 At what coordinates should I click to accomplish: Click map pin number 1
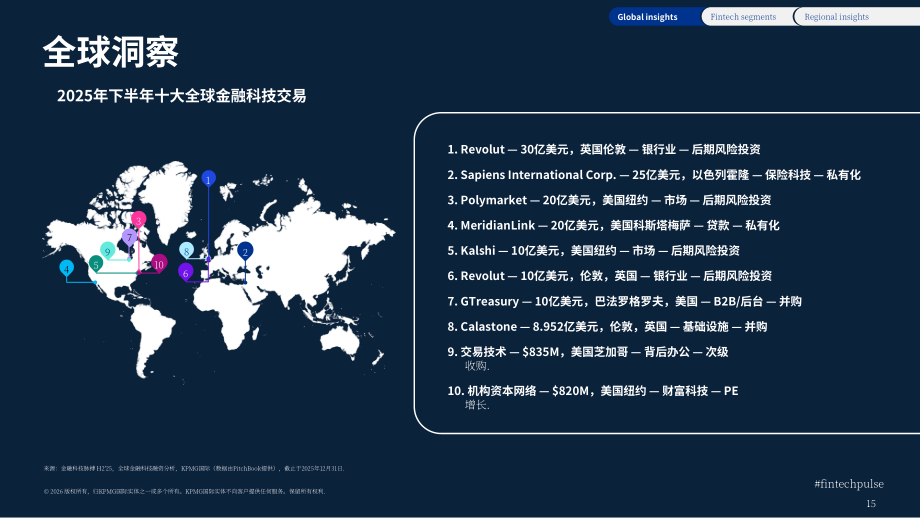coord(208,178)
